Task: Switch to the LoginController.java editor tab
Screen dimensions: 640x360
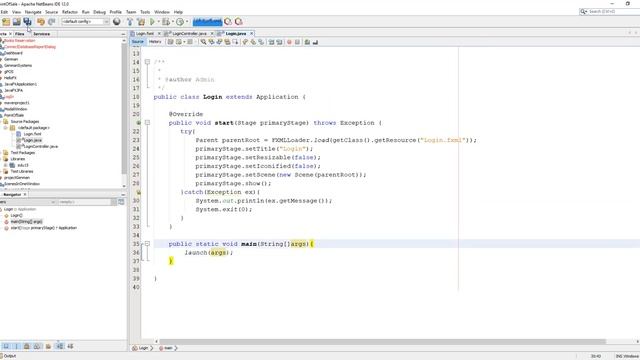Action: point(189,33)
